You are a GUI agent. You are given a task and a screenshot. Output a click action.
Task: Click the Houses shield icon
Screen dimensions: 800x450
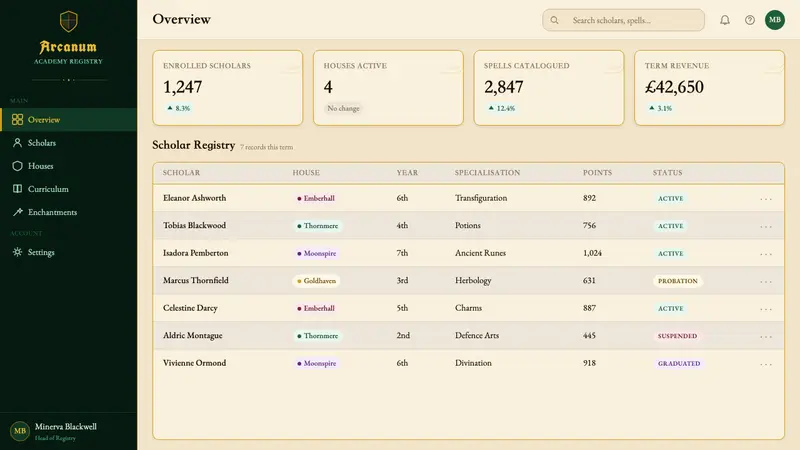tap(17, 166)
